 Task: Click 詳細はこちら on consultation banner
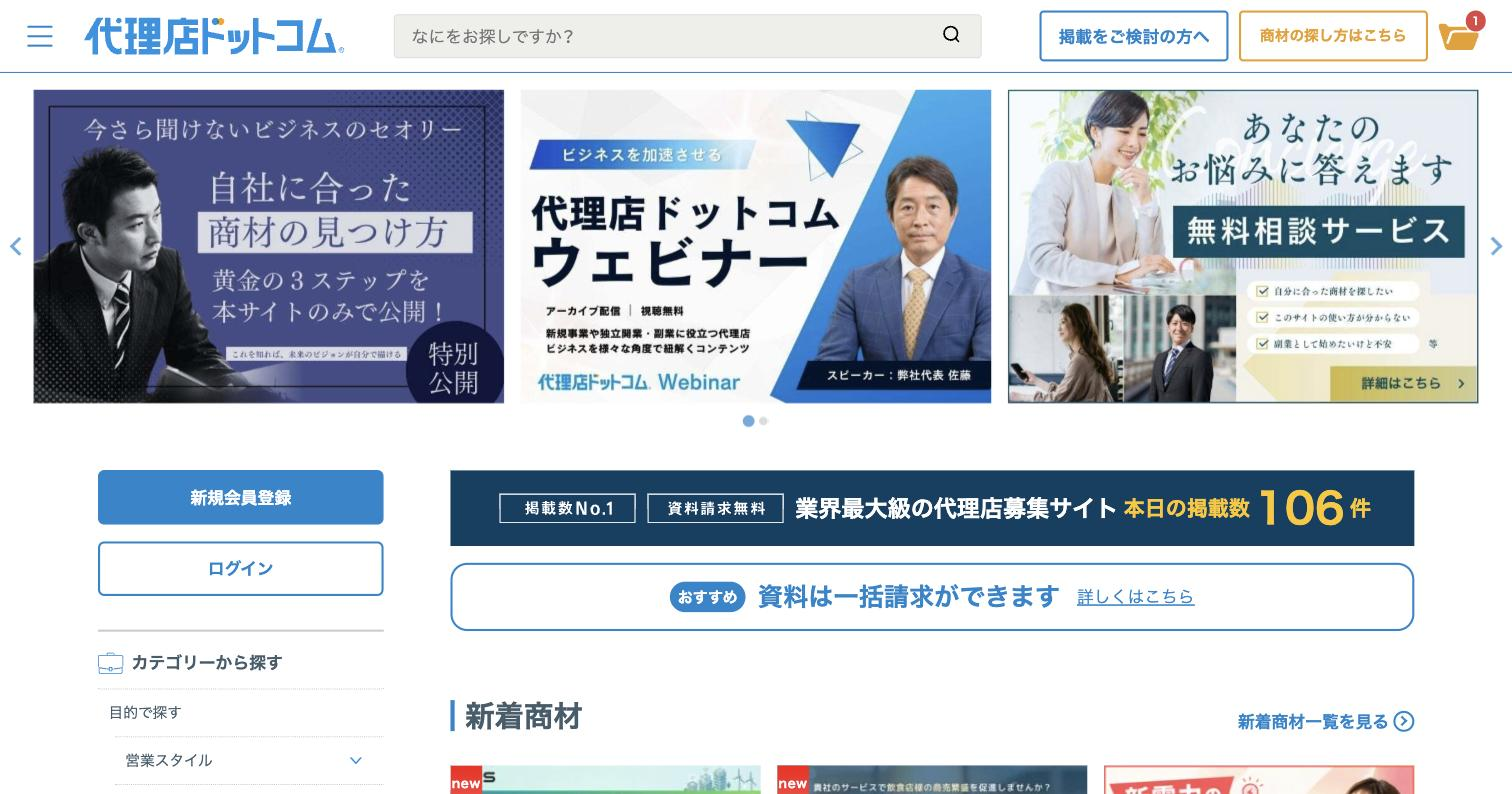[x=1403, y=383]
